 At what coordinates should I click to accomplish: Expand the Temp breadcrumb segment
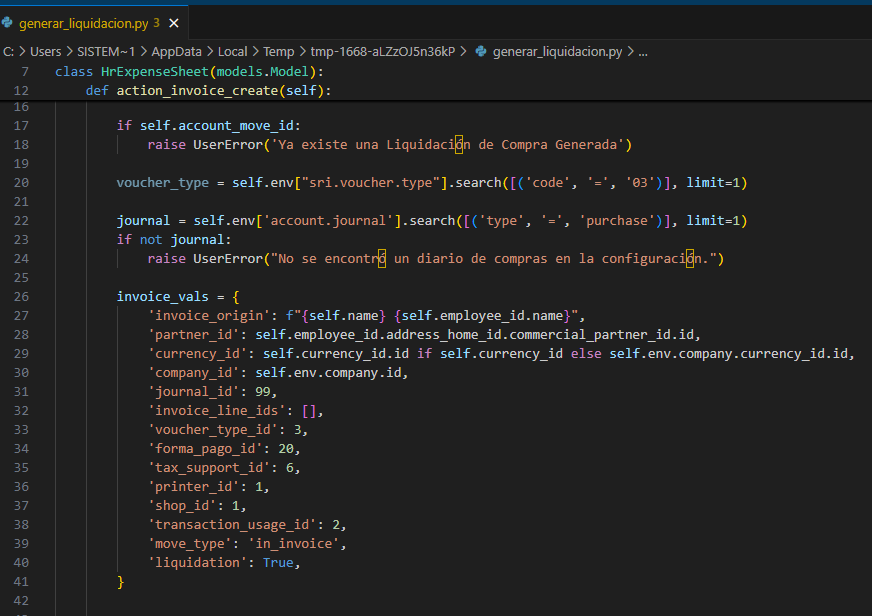278,51
